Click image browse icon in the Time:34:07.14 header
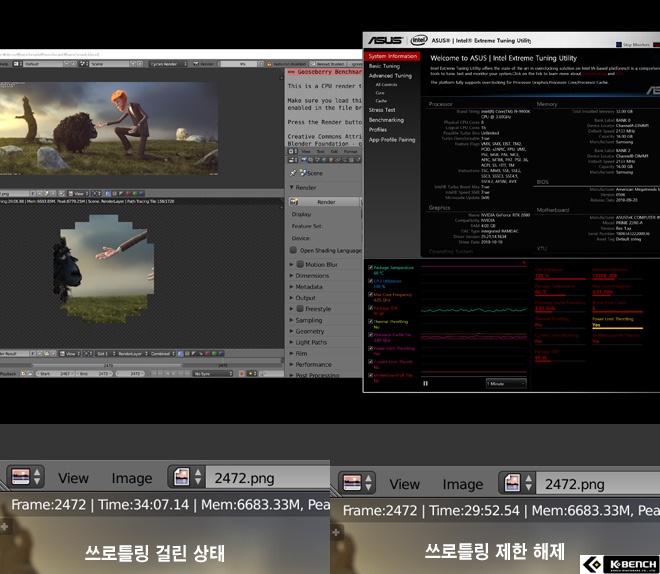 186,477
